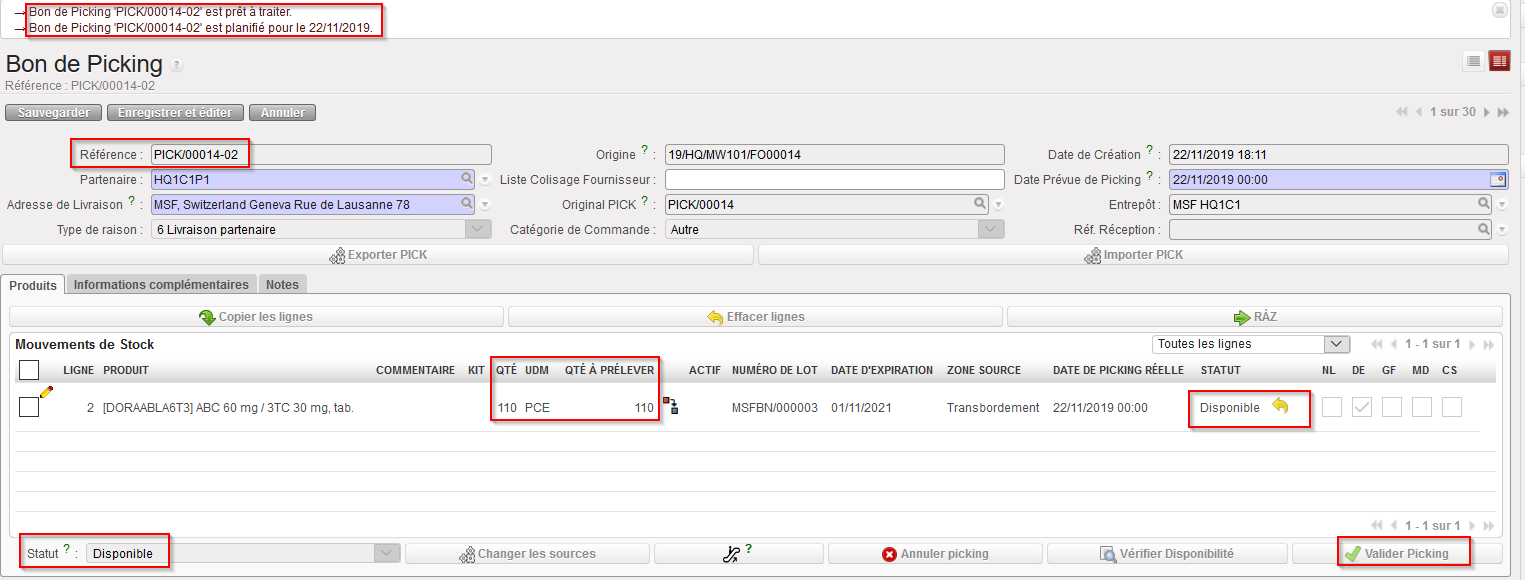This screenshot has height=580, width=1525.
Task: Click the yellow return arrow beside Disponible
Action: click(x=1280, y=406)
